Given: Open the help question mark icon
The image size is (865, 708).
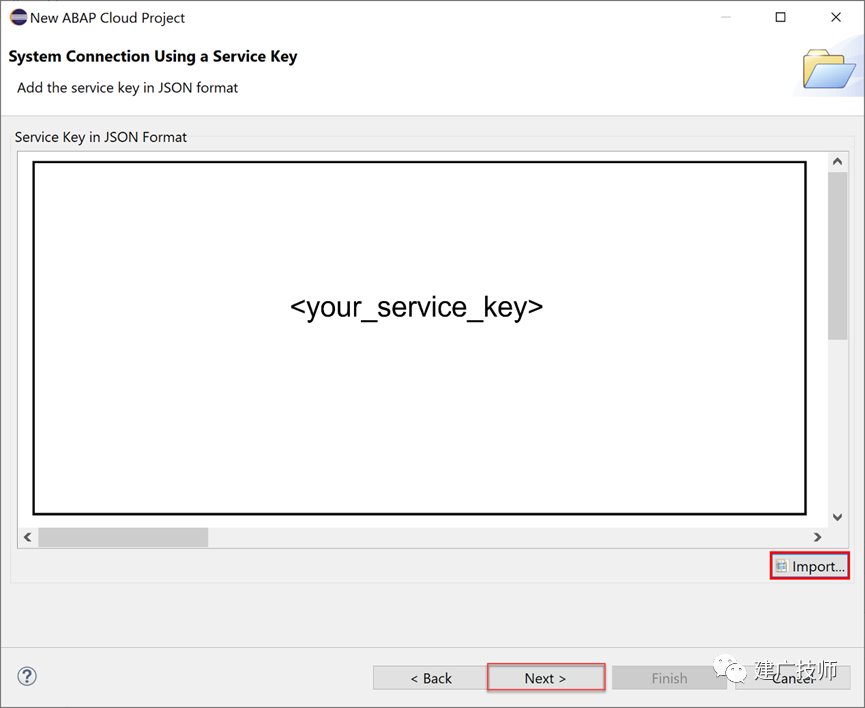Looking at the screenshot, I should point(27,676).
